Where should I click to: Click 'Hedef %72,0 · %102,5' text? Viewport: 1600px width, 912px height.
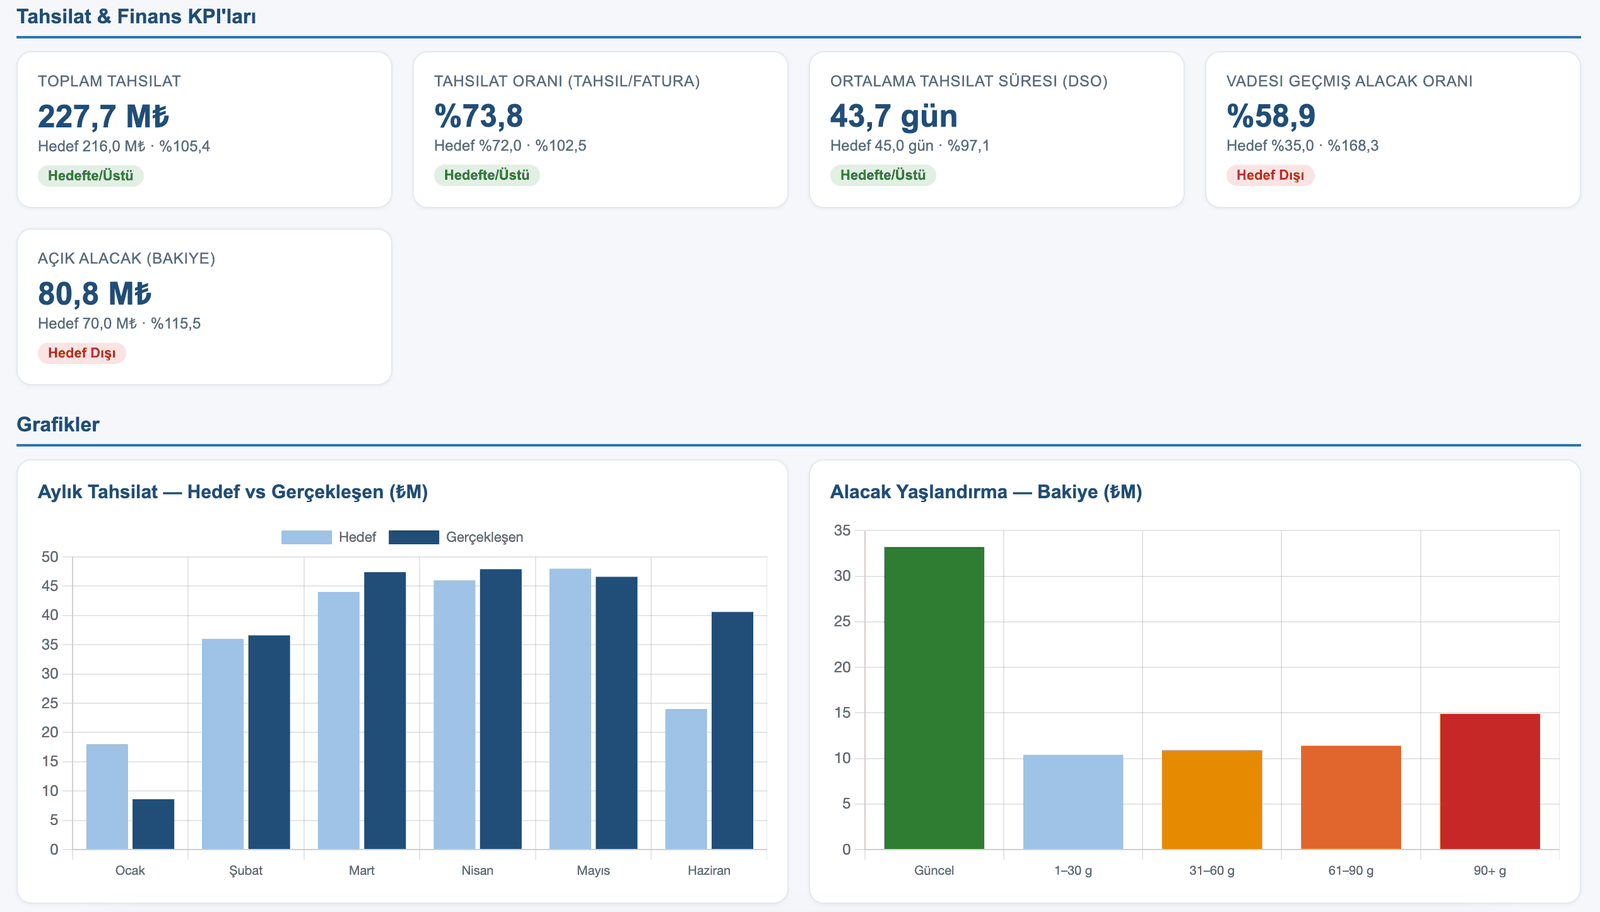click(510, 146)
